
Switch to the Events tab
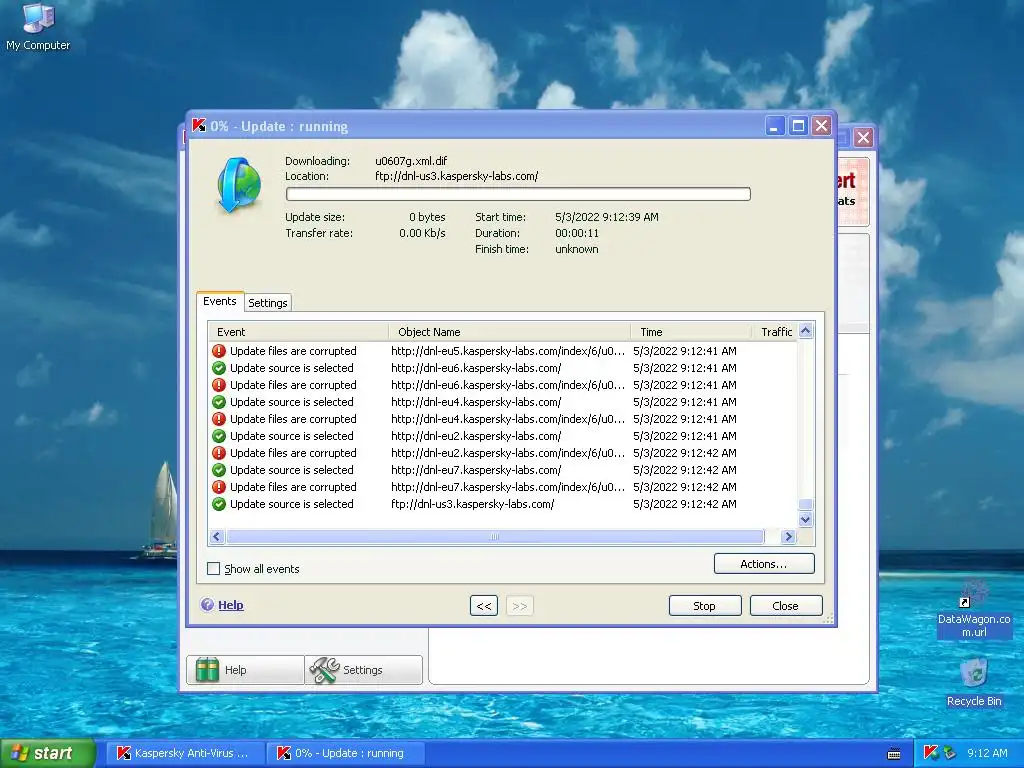(219, 301)
